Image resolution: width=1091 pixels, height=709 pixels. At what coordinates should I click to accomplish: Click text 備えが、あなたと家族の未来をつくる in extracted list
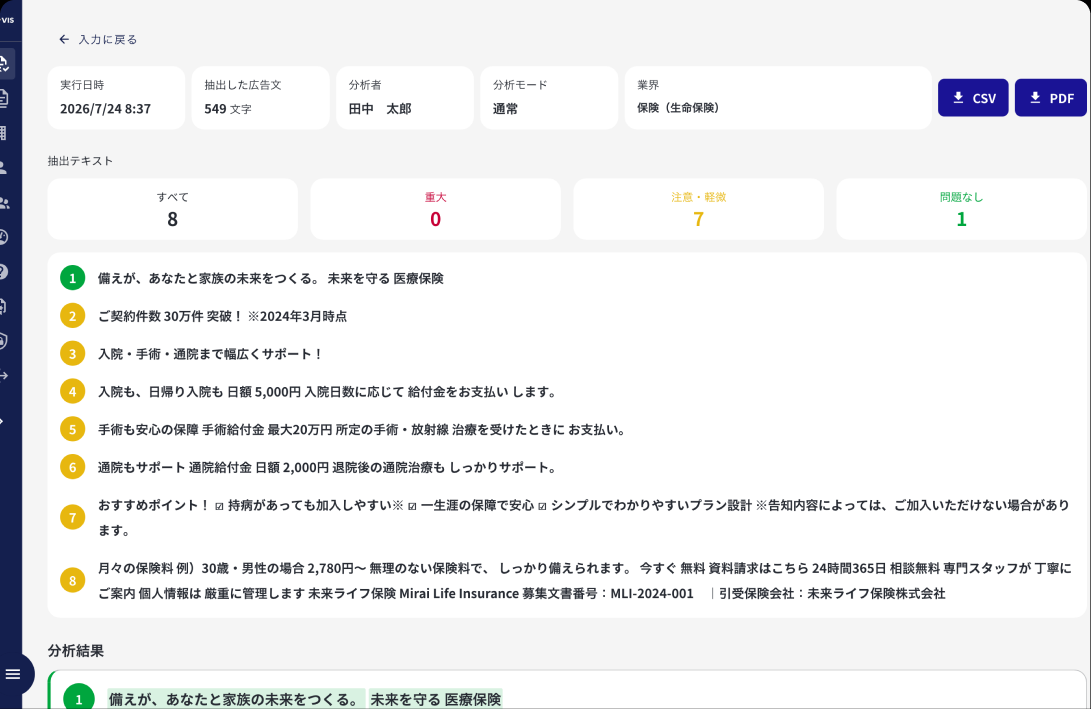coord(208,278)
